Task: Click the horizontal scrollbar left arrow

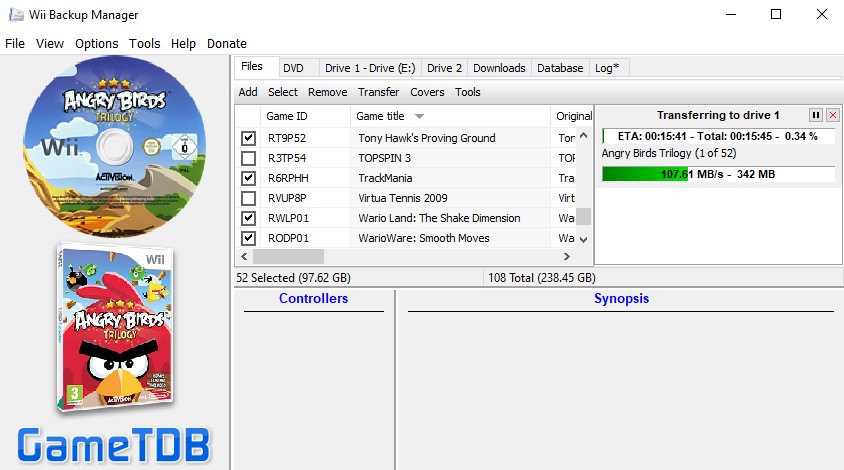Action: tap(244, 256)
